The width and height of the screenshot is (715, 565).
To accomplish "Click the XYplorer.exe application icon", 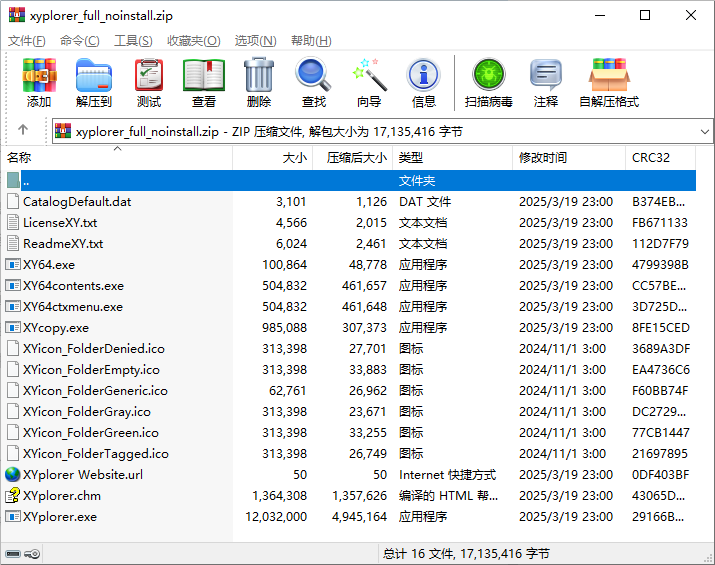I will 13,517.
